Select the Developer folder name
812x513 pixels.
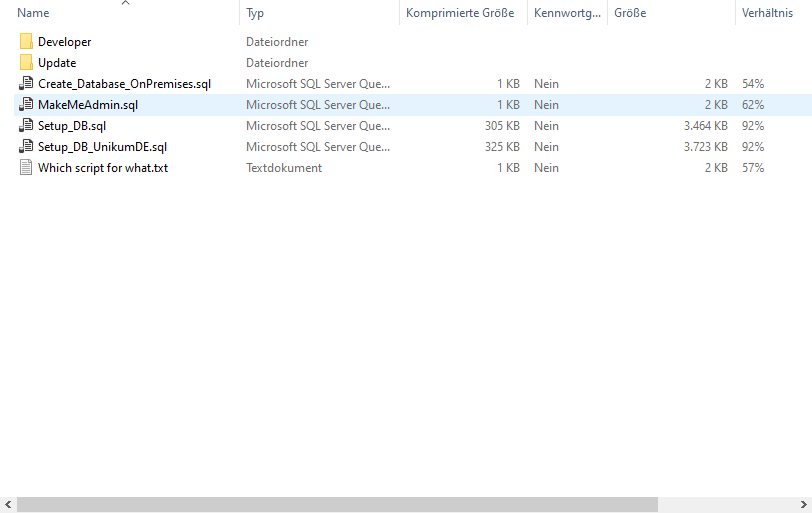pyautogui.click(x=65, y=42)
